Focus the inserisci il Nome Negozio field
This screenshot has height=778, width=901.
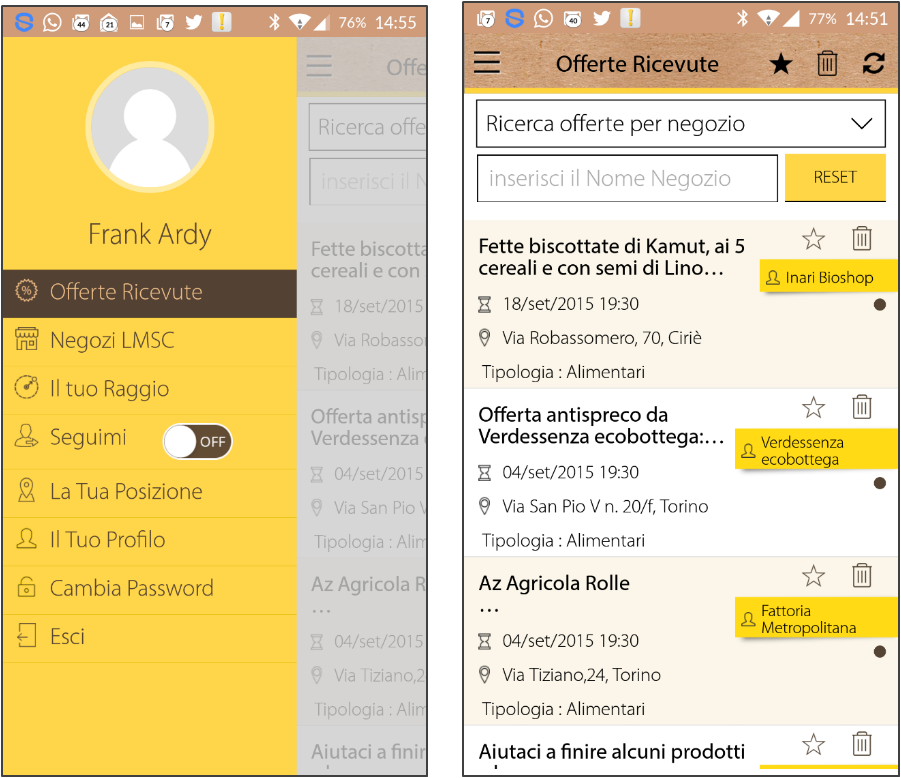click(x=627, y=179)
